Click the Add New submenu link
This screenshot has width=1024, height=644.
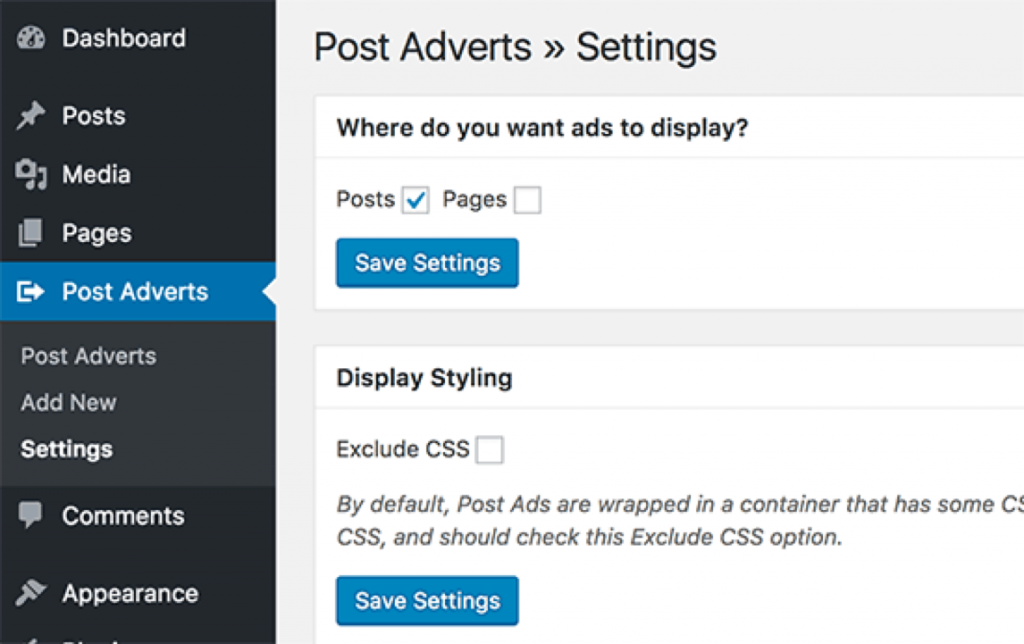click(x=69, y=402)
